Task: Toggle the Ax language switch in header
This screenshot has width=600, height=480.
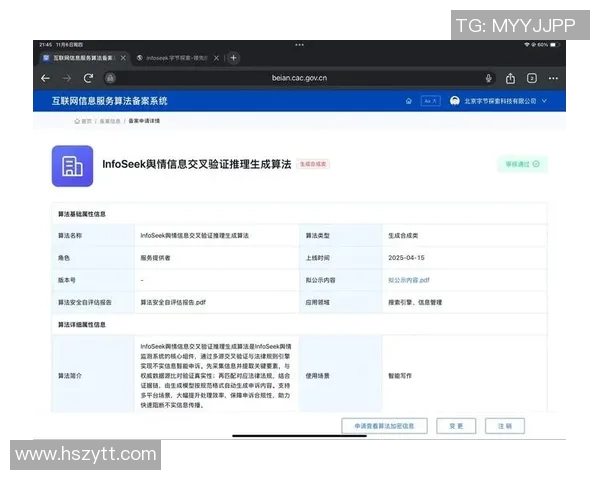Action: (x=430, y=101)
